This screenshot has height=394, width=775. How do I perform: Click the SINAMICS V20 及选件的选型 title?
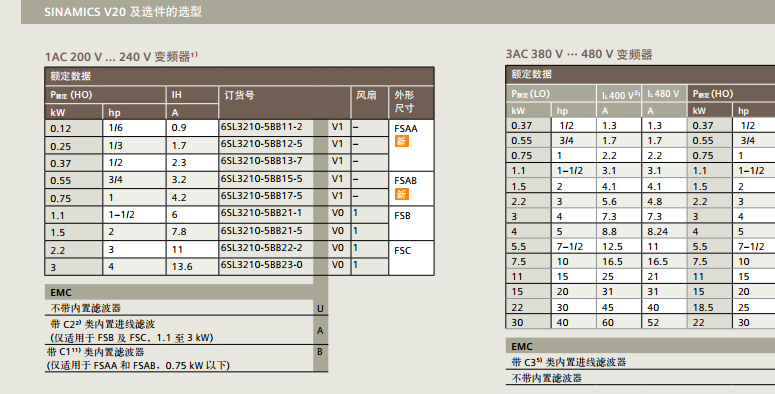[123, 12]
